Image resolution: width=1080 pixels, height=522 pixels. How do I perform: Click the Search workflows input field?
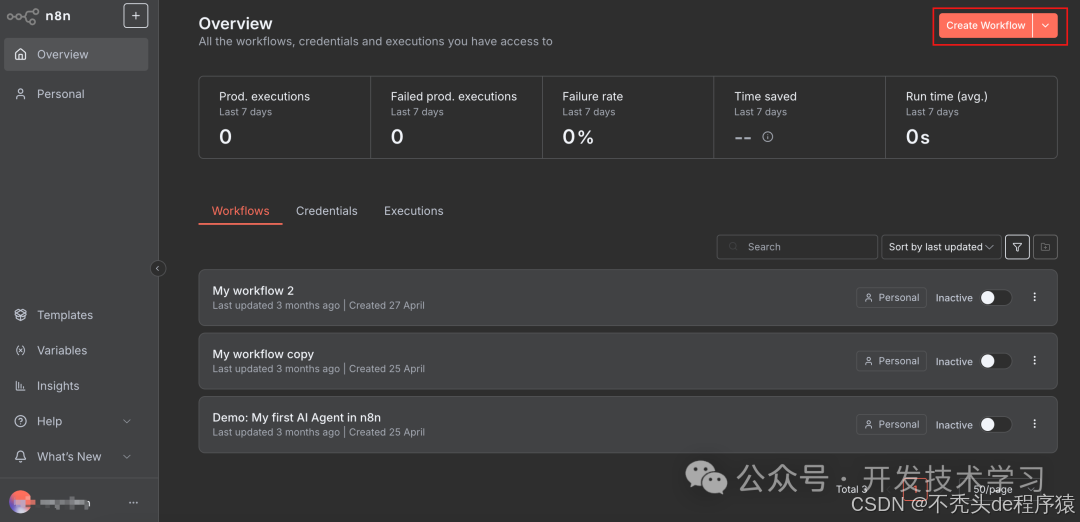pos(797,247)
